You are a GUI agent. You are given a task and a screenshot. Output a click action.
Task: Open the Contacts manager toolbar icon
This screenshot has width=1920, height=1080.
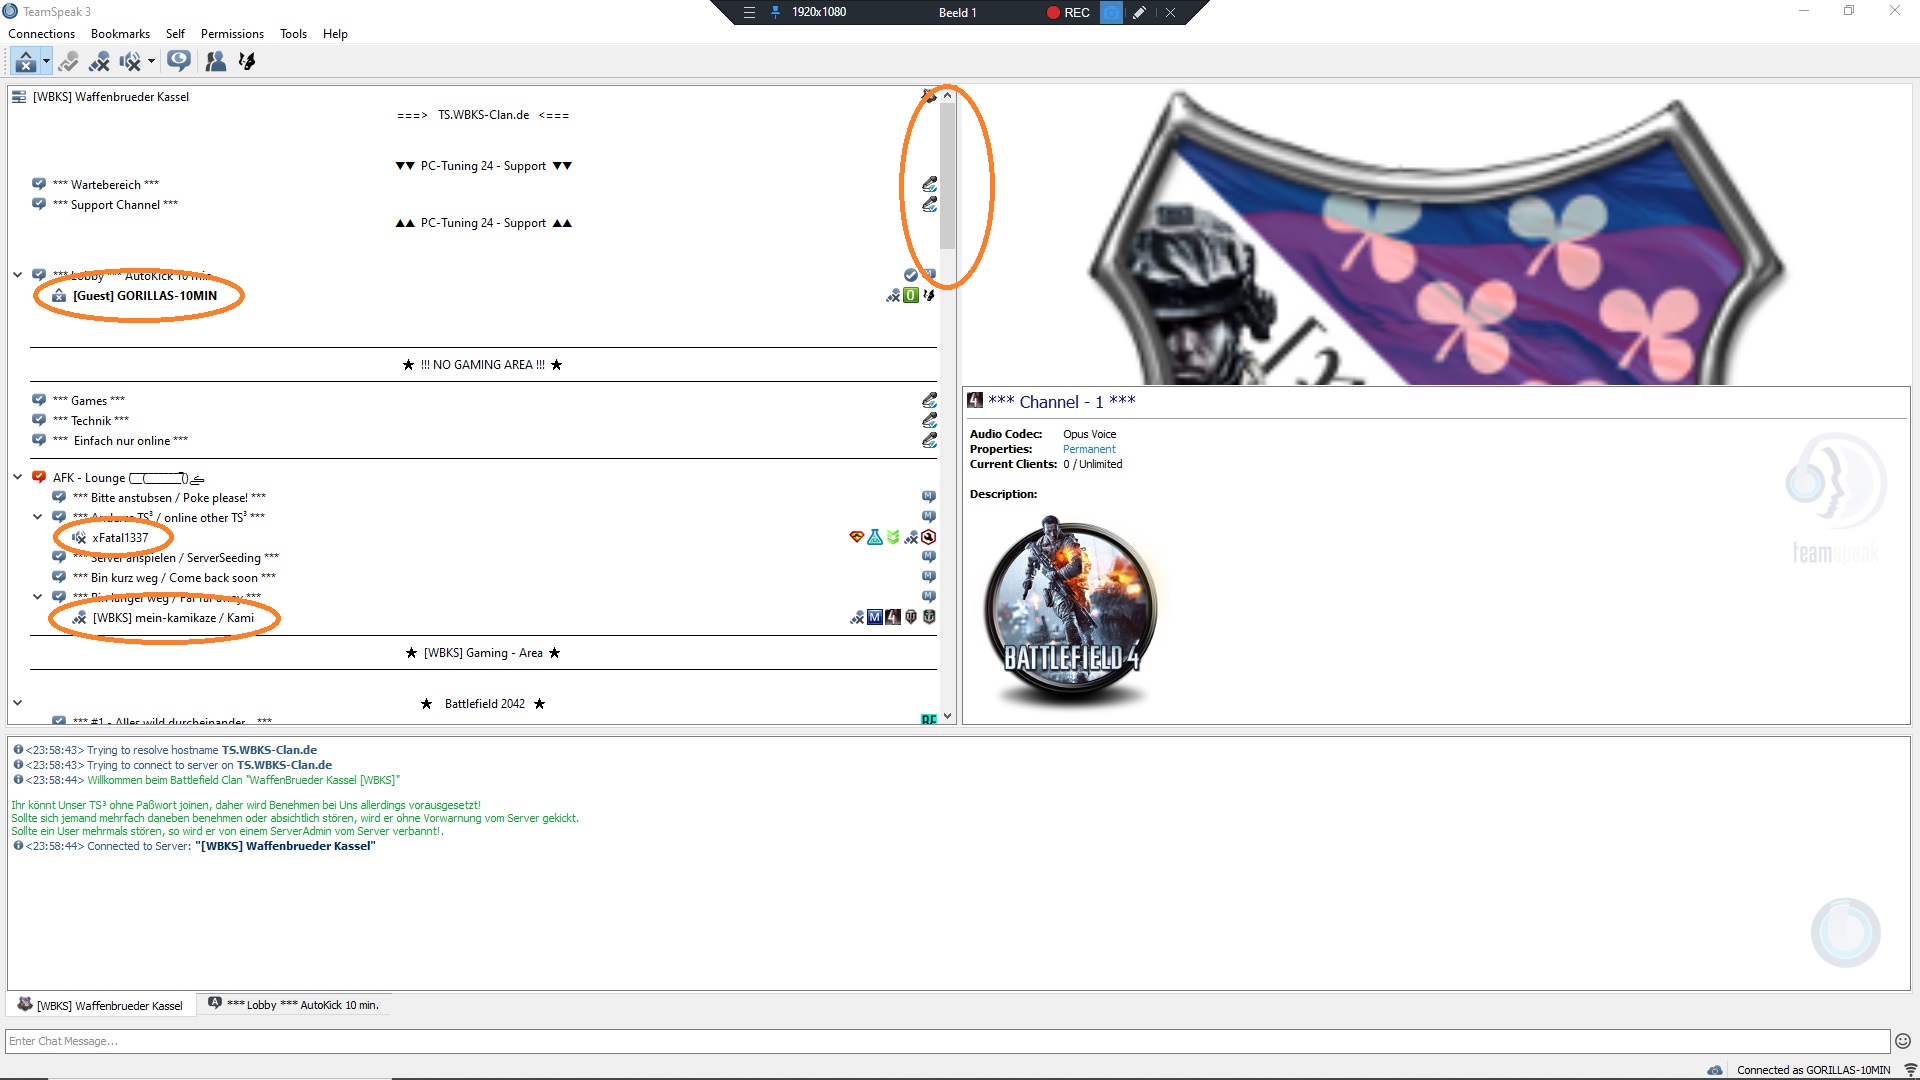coord(215,62)
